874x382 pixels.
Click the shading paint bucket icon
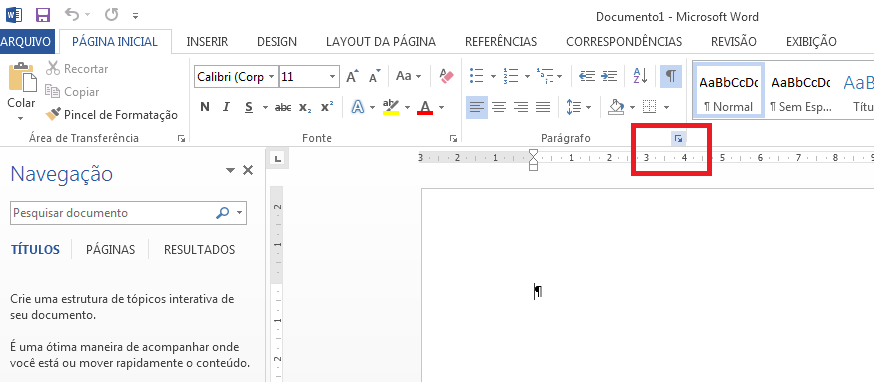(x=616, y=107)
